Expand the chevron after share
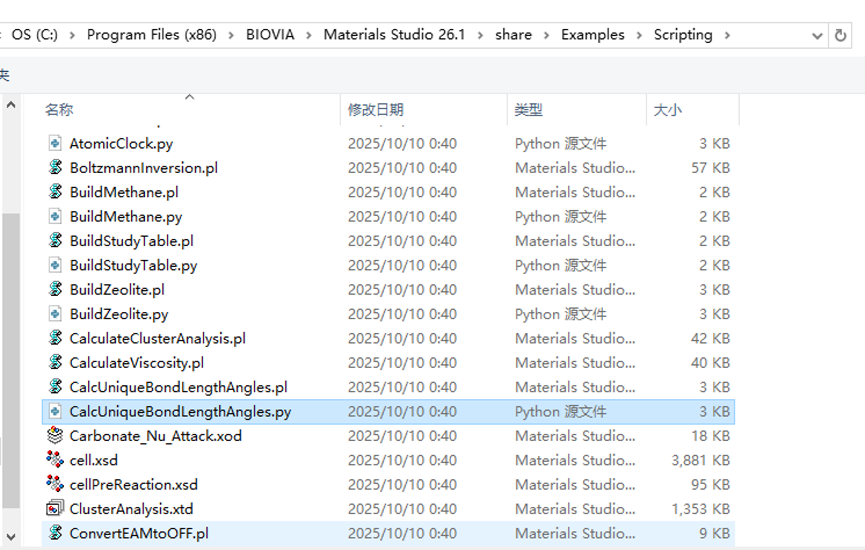The image size is (865, 550). [x=547, y=35]
